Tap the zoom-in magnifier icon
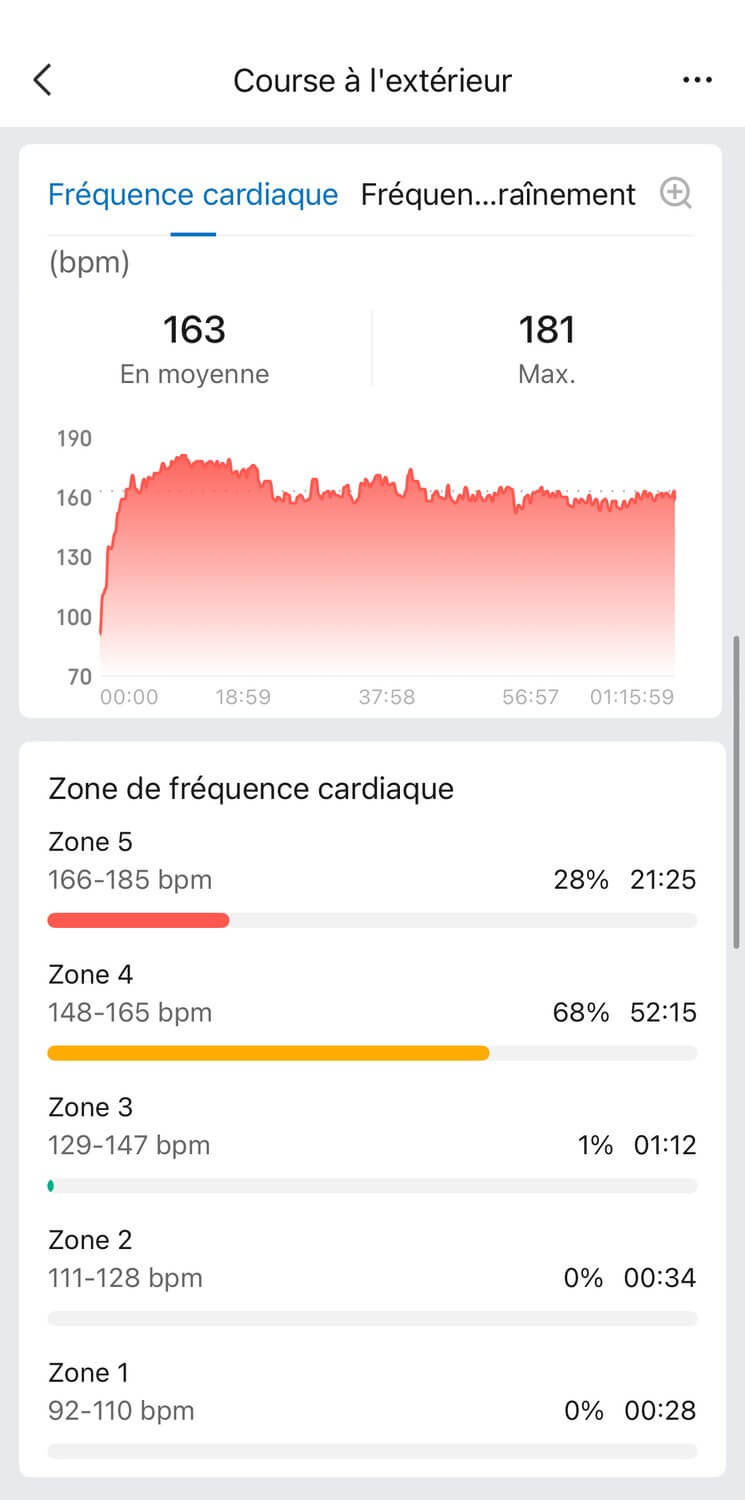Screen dimensions: 745x1500 coord(676,194)
